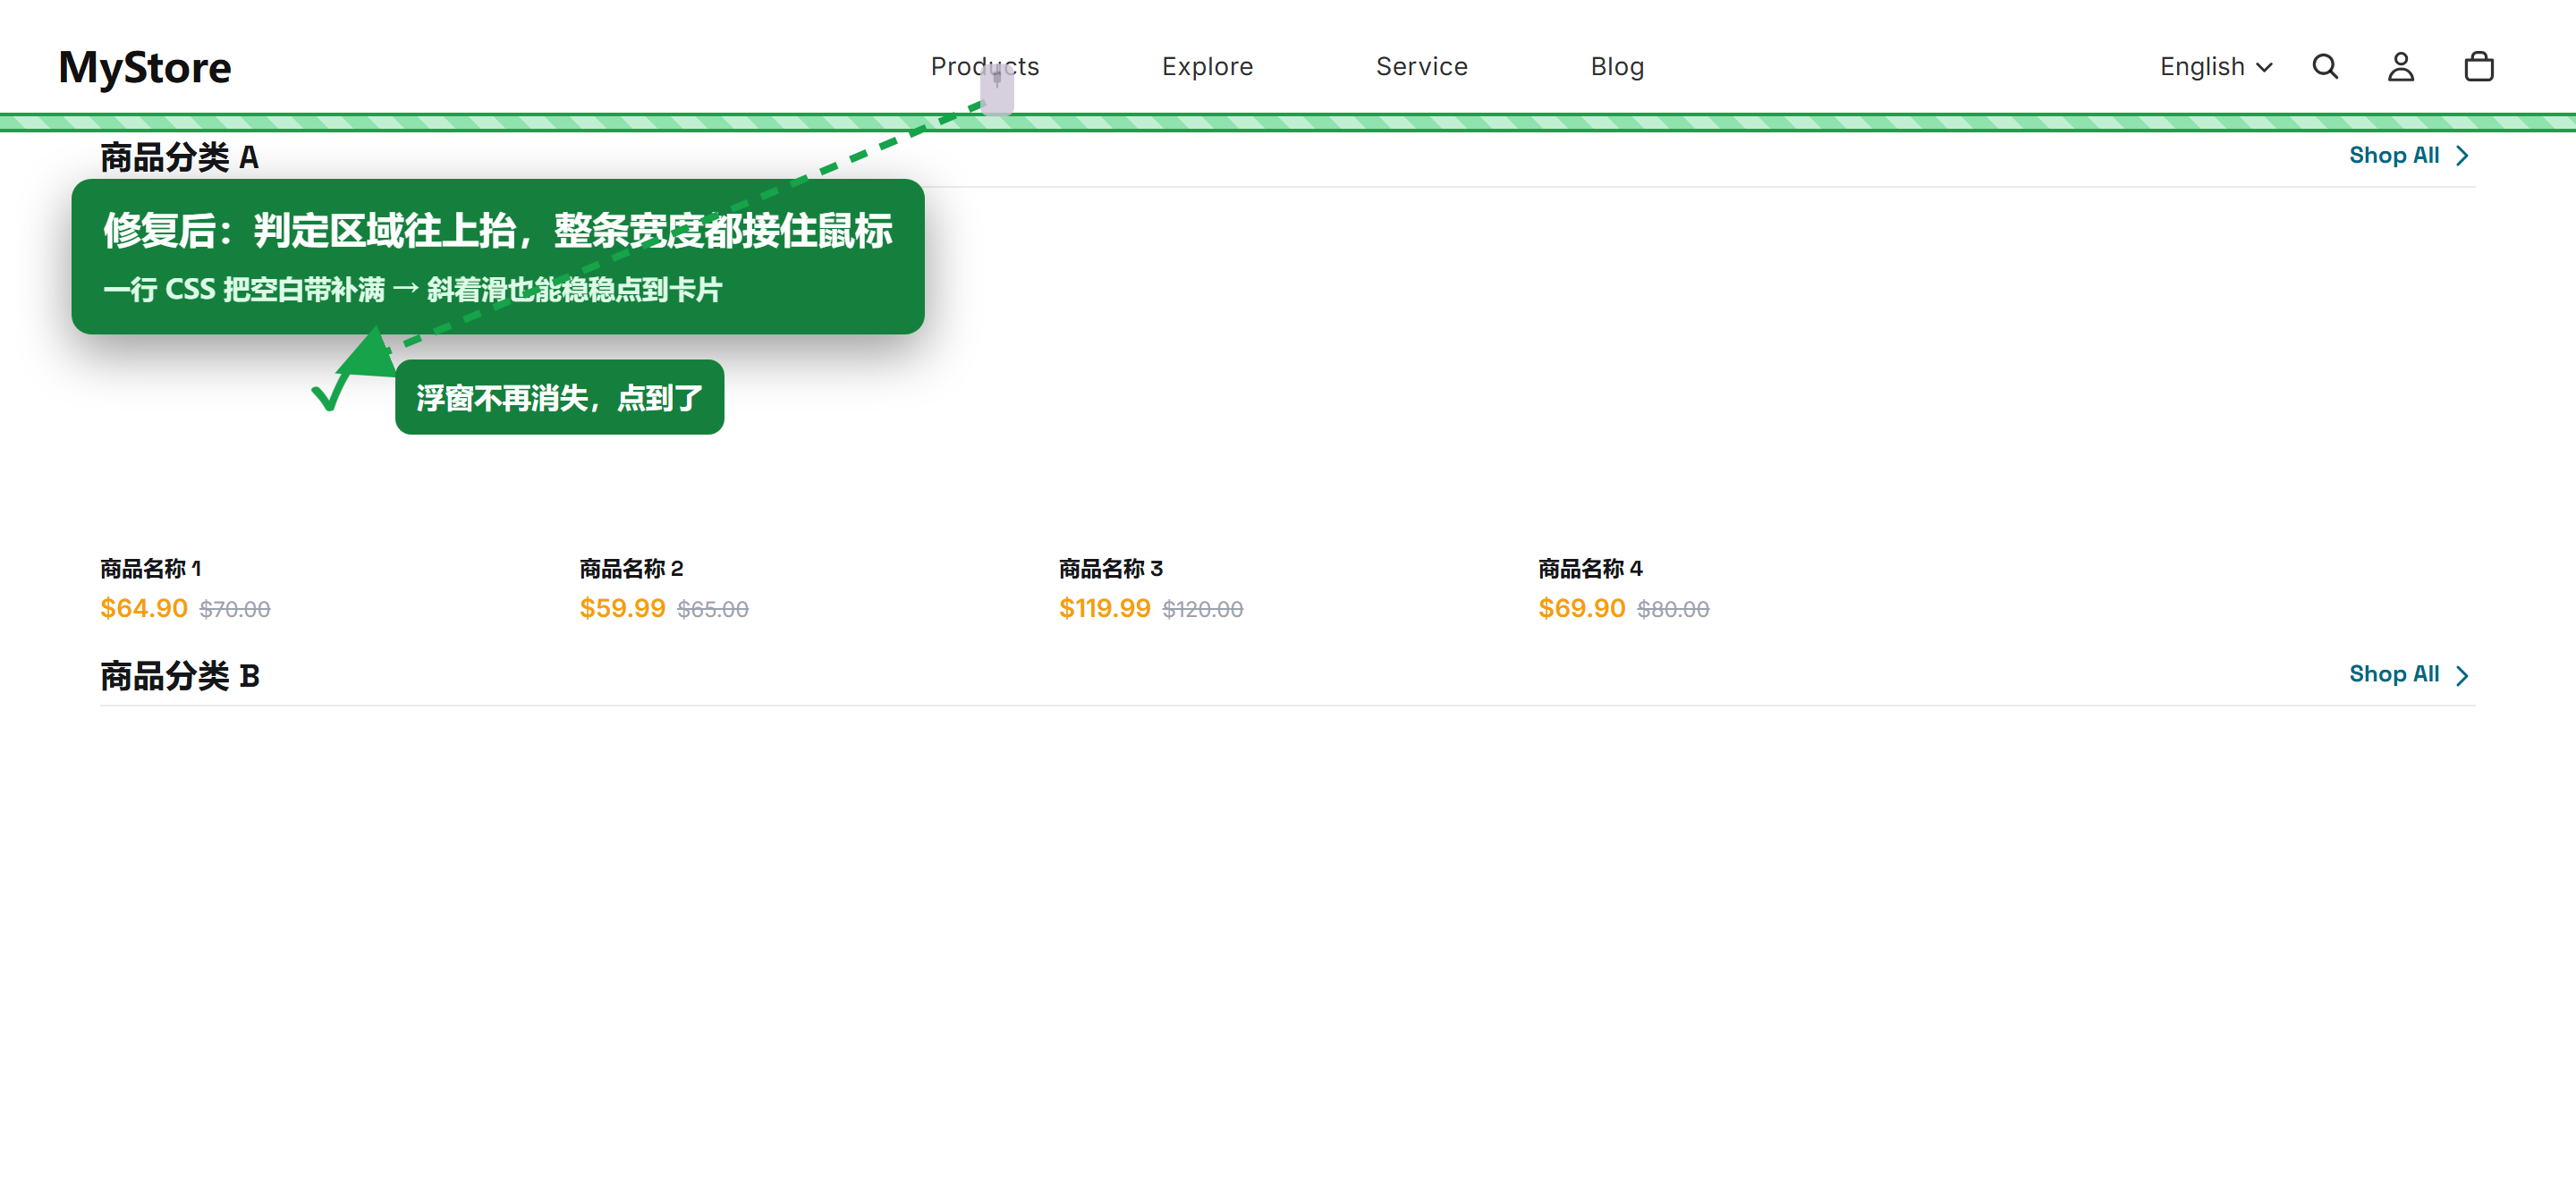Screen dimensions: 2576x1184
Task: Click the $119.99 sale price
Action: [x=1104, y=608]
